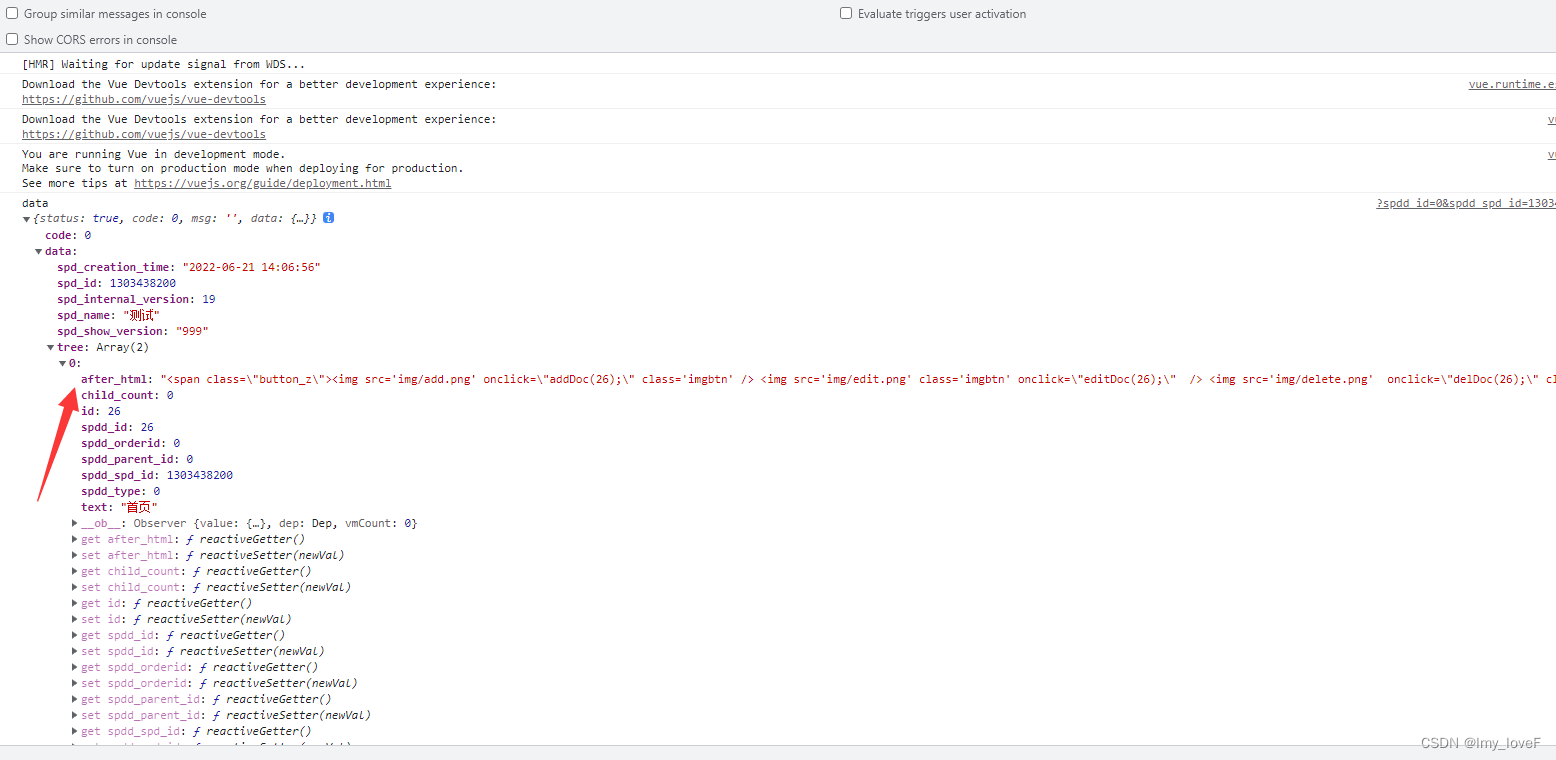Expand the set spdd_orderid reactiveSetter entry
The height and width of the screenshot is (760, 1556).
(75, 683)
